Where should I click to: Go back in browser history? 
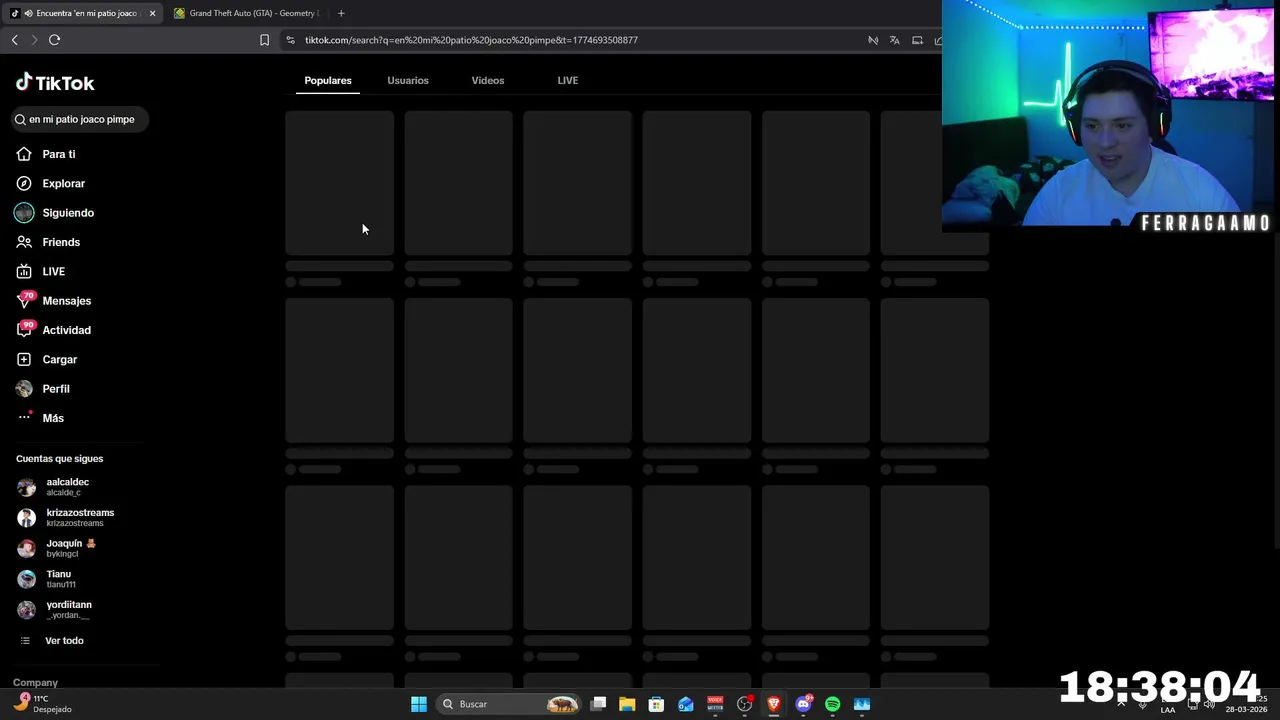14,40
